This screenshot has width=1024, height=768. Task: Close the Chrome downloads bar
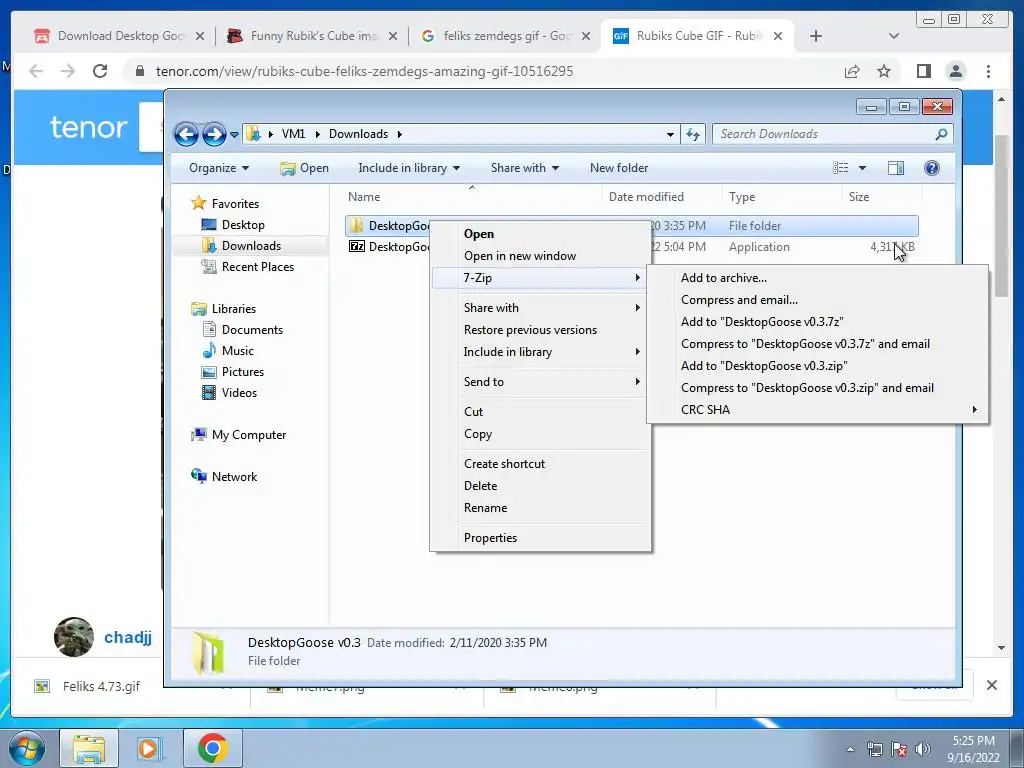coord(991,685)
